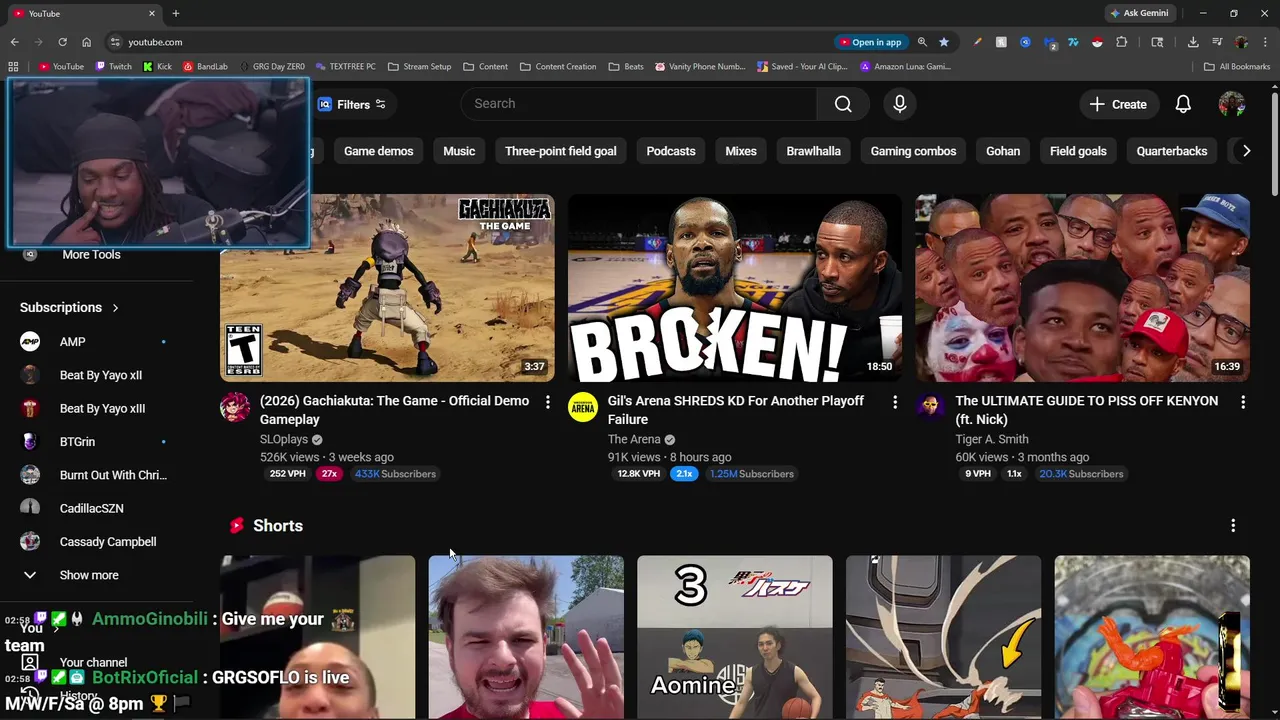Screen dimensions: 1280x720
Task: Open the Content Creation bookmarks folder
Action: pos(558,67)
